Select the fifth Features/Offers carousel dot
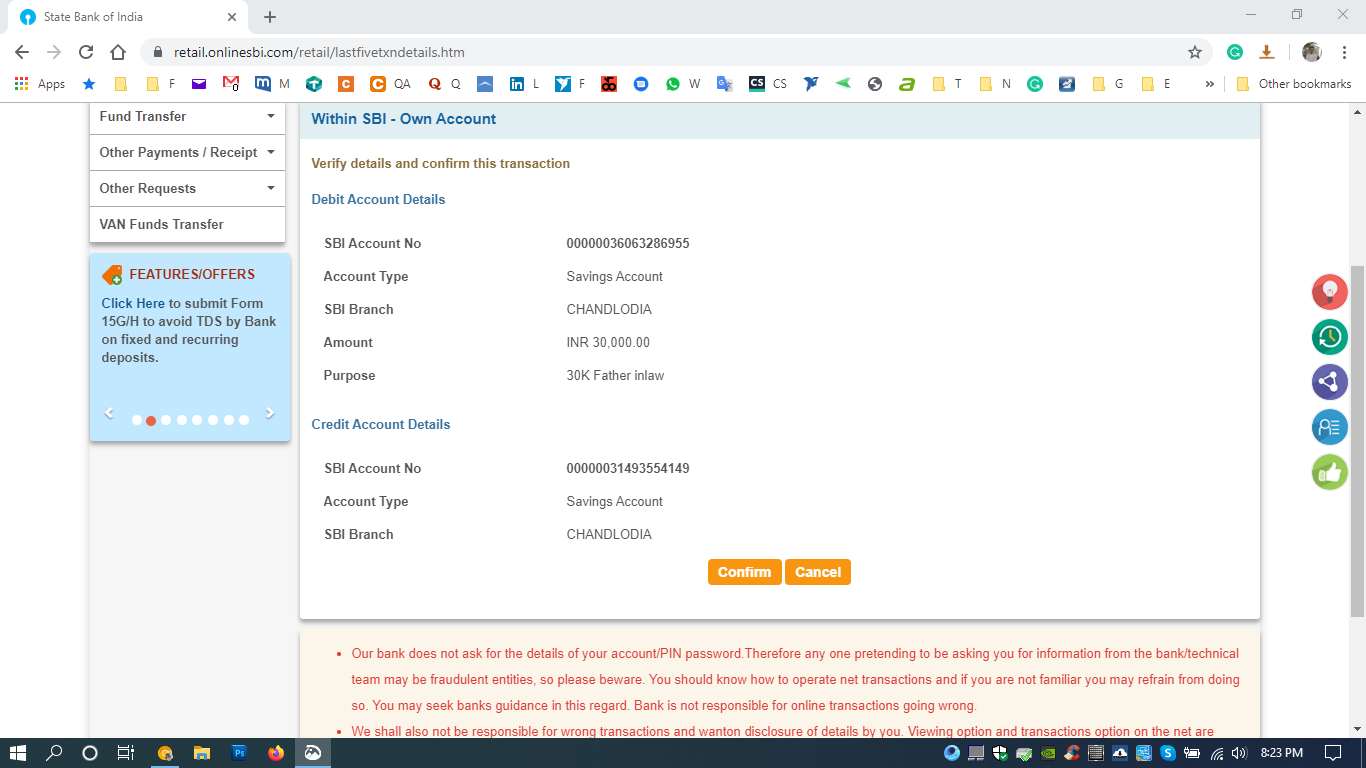The image size is (1366, 768). pos(197,420)
